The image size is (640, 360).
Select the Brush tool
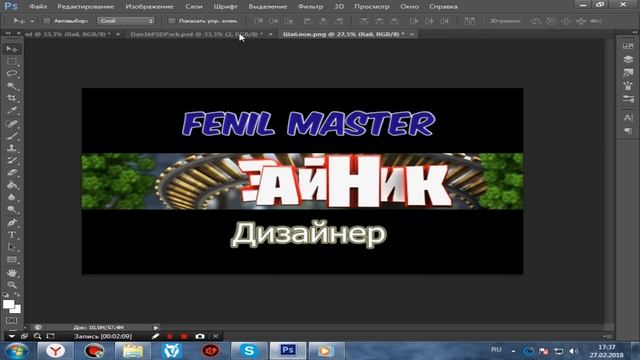[12, 136]
